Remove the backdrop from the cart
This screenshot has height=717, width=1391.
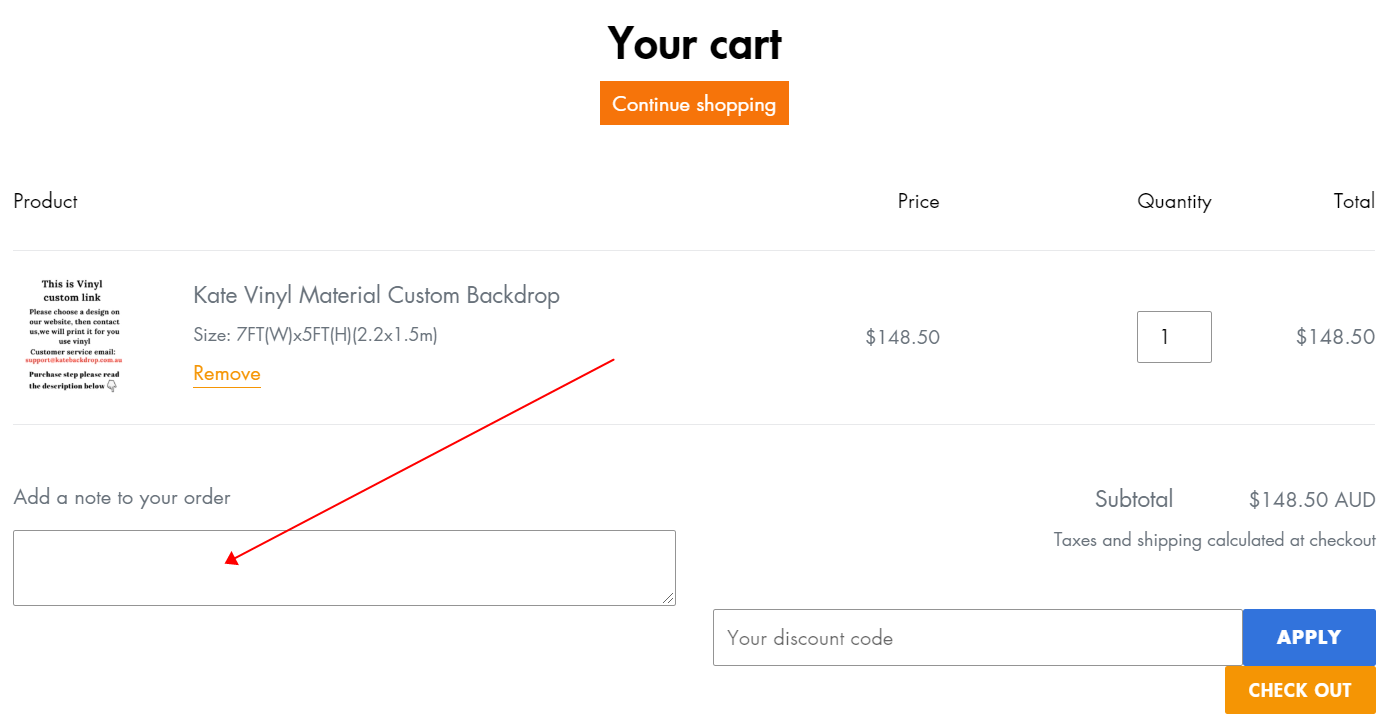click(227, 374)
